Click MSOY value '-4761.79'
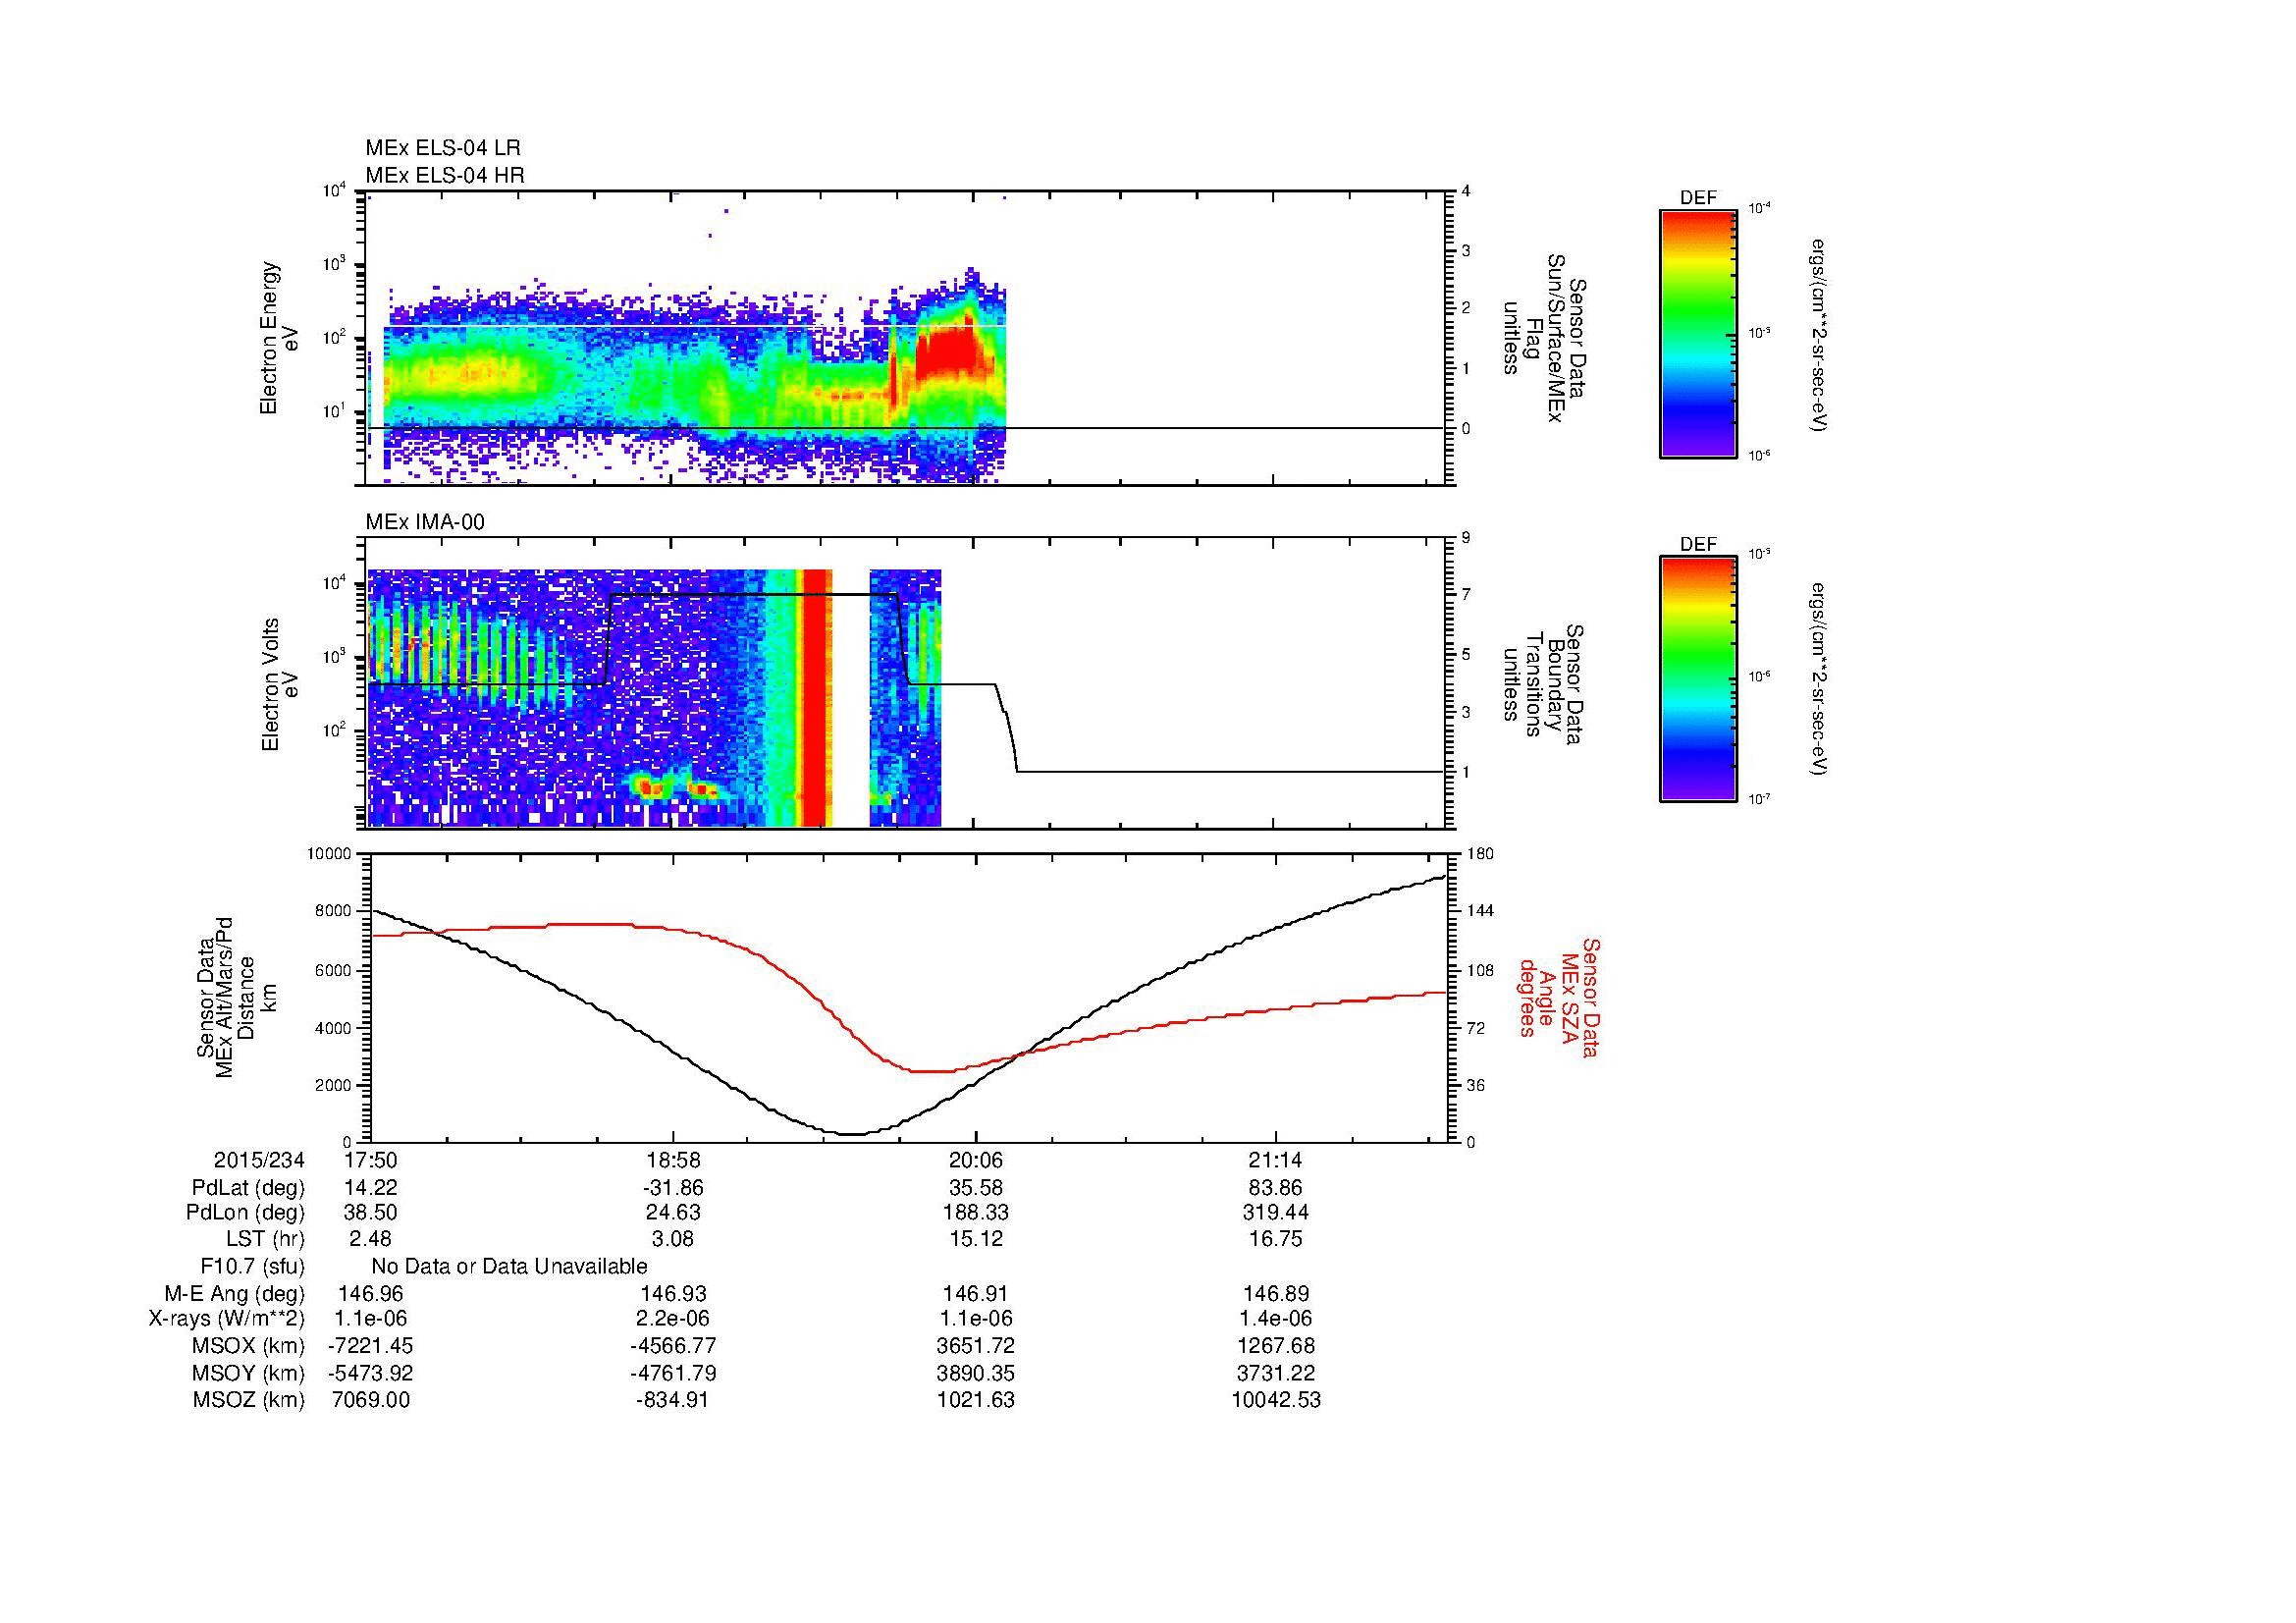The width and height of the screenshot is (2296, 1623). coord(674,1374)
